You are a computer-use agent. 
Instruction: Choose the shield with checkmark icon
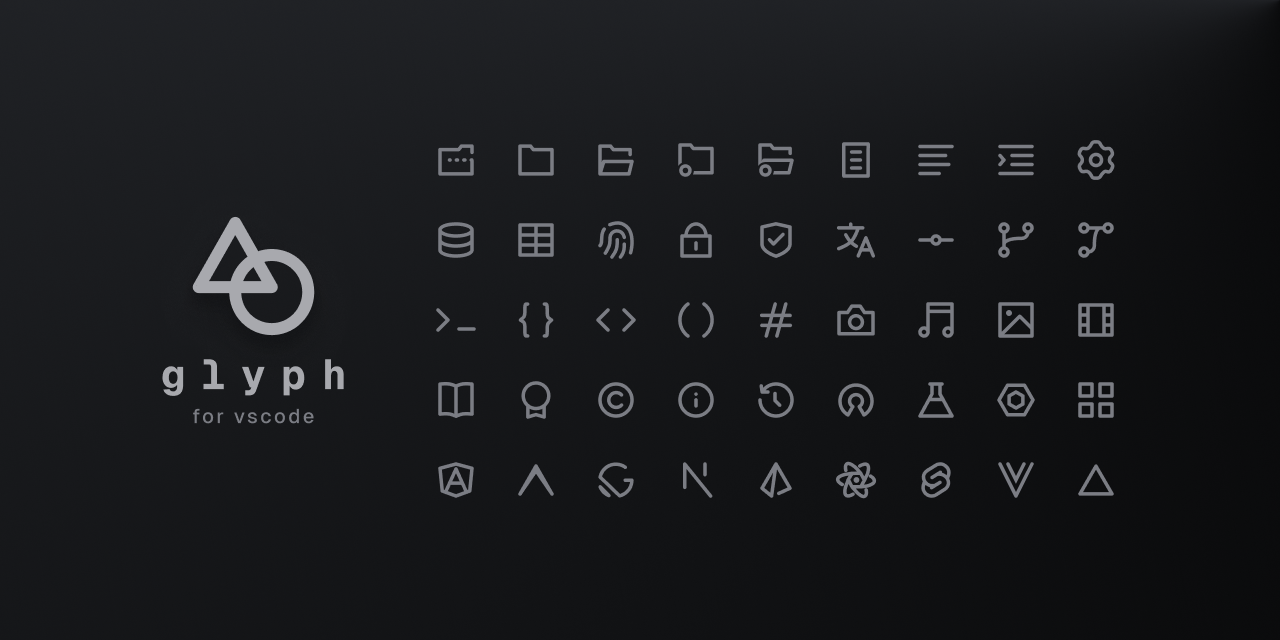(x=776, y=240)
